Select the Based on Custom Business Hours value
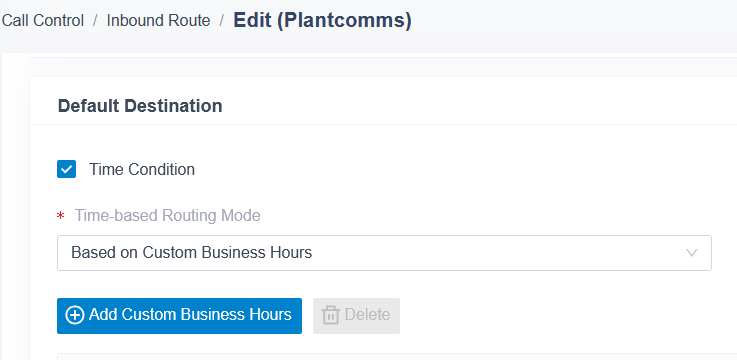737x360 pixels. coord(191,253)
